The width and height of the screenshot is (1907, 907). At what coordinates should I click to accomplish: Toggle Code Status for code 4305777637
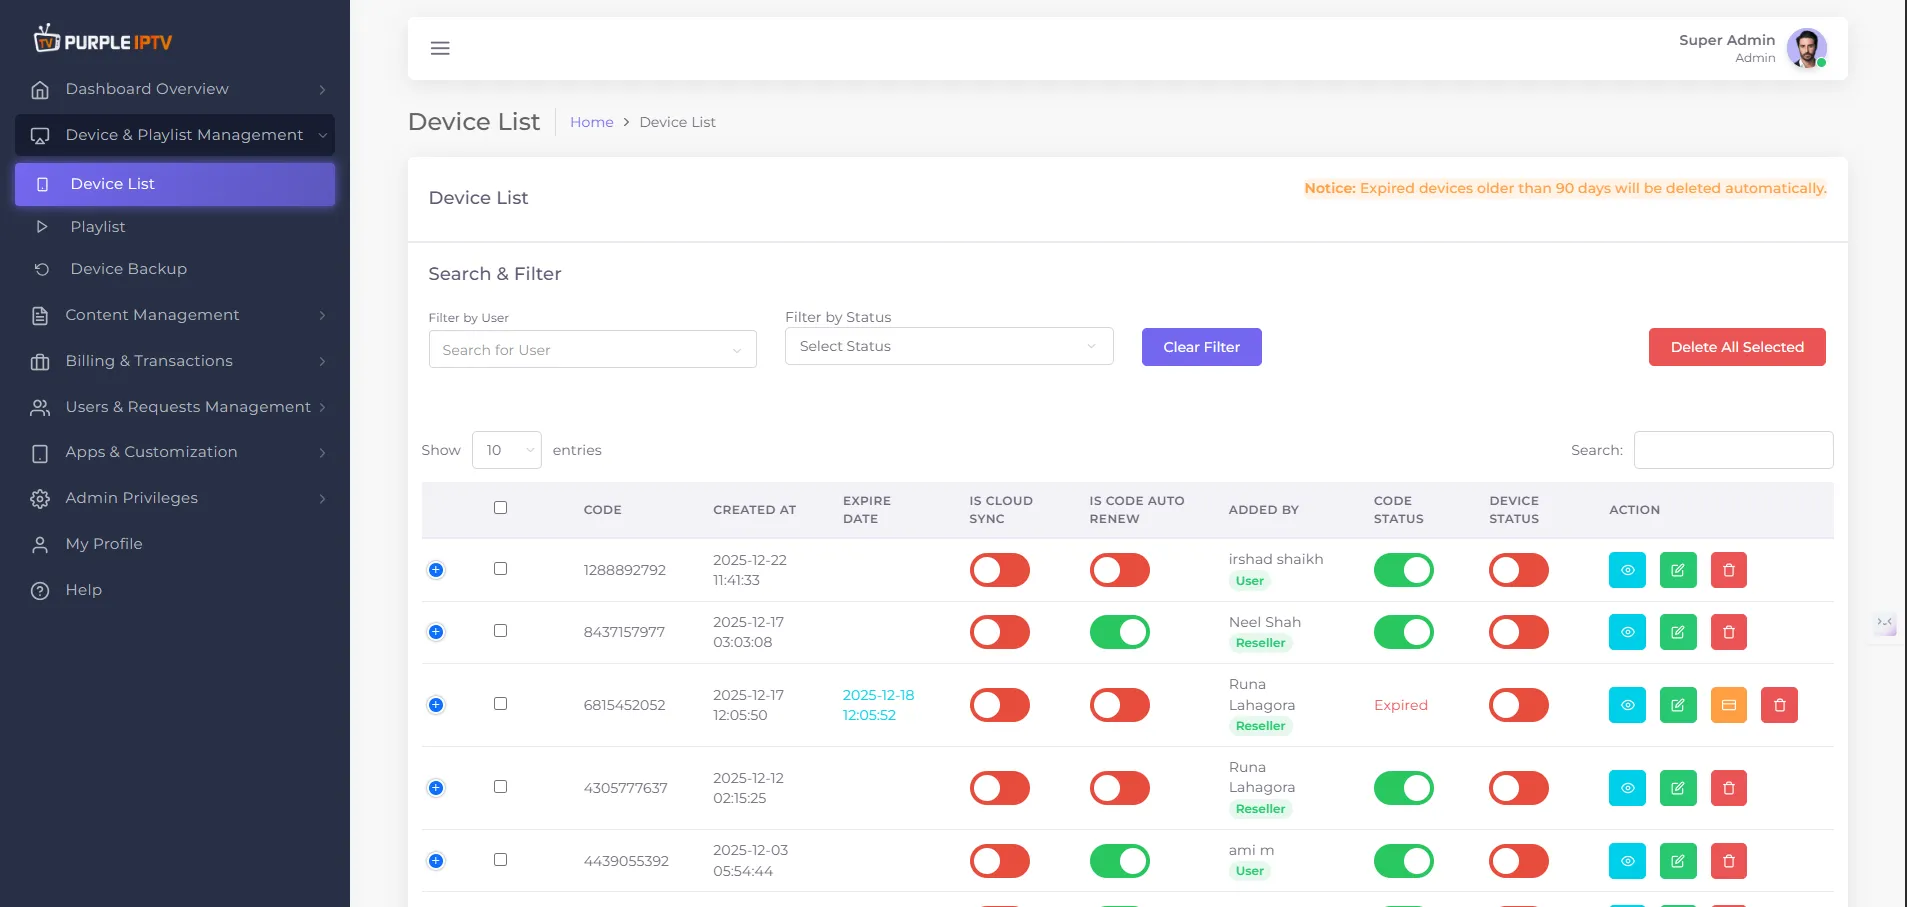1403,788
